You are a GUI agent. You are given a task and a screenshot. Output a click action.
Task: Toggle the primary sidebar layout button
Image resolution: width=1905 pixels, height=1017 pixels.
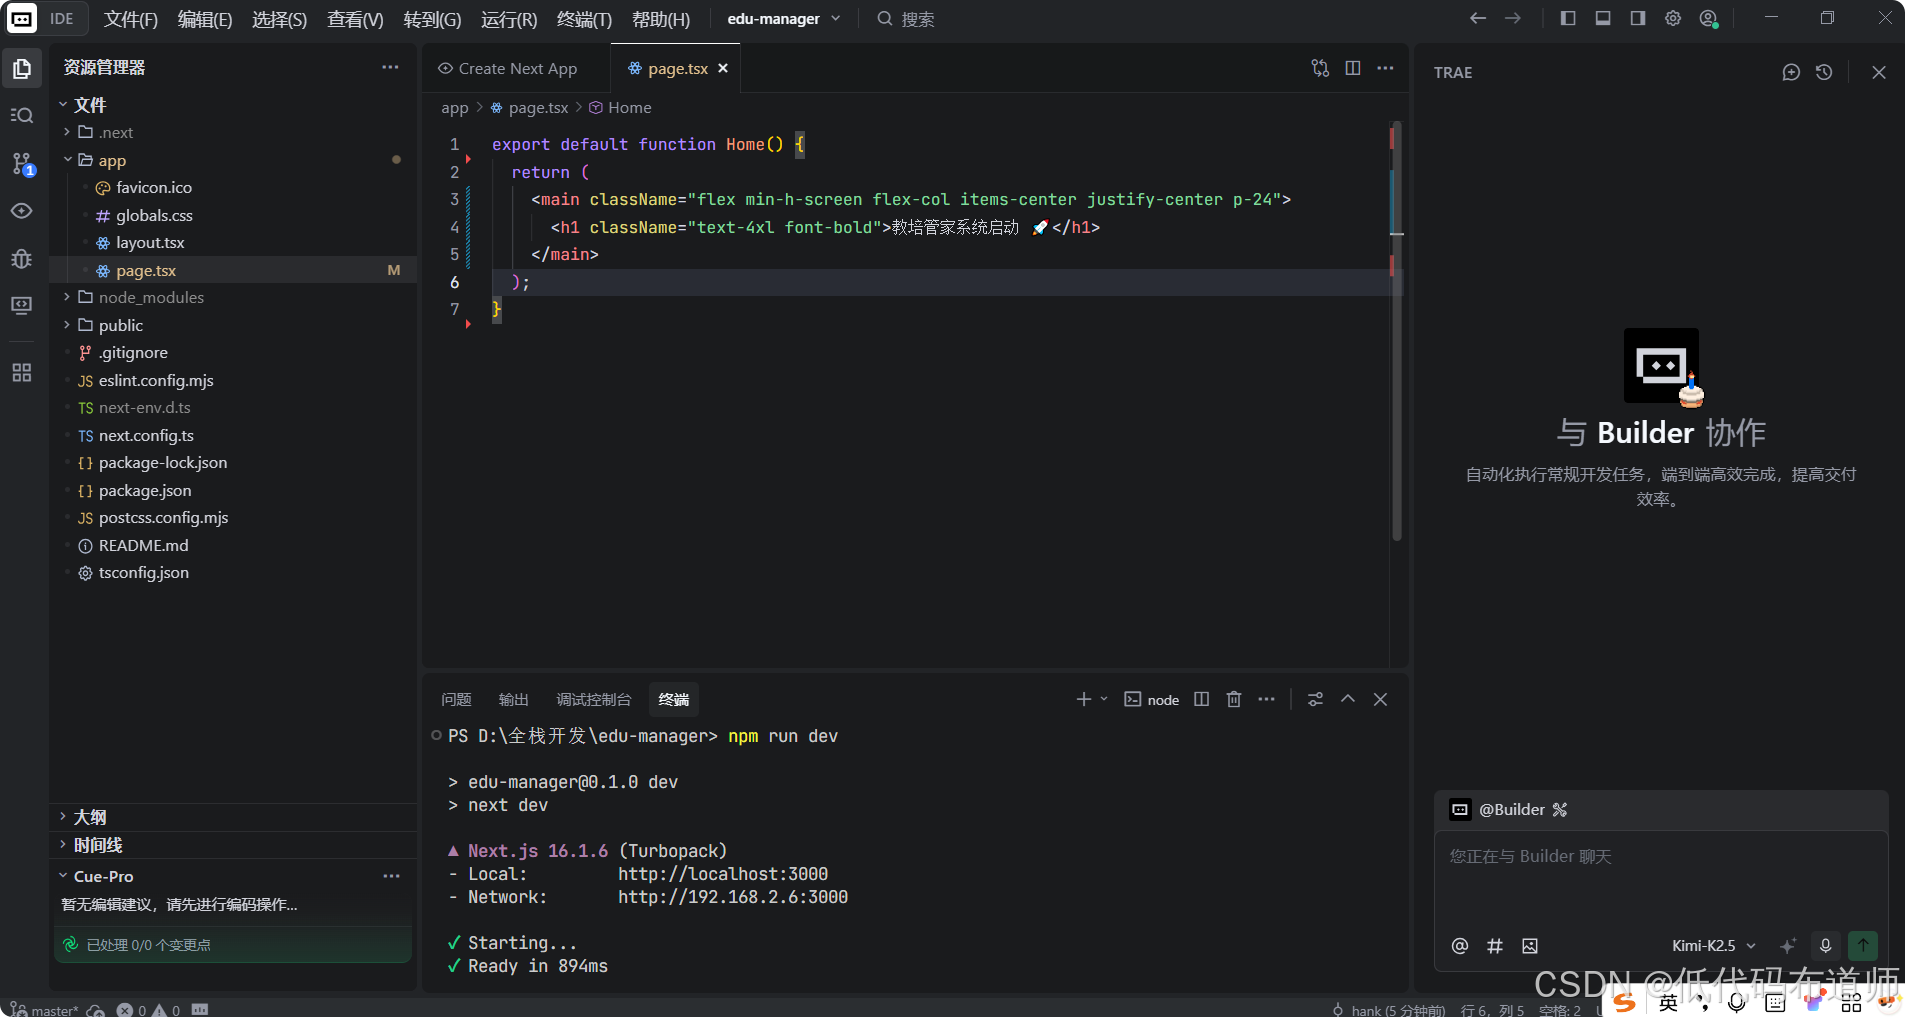click(x=1568, y=18)
